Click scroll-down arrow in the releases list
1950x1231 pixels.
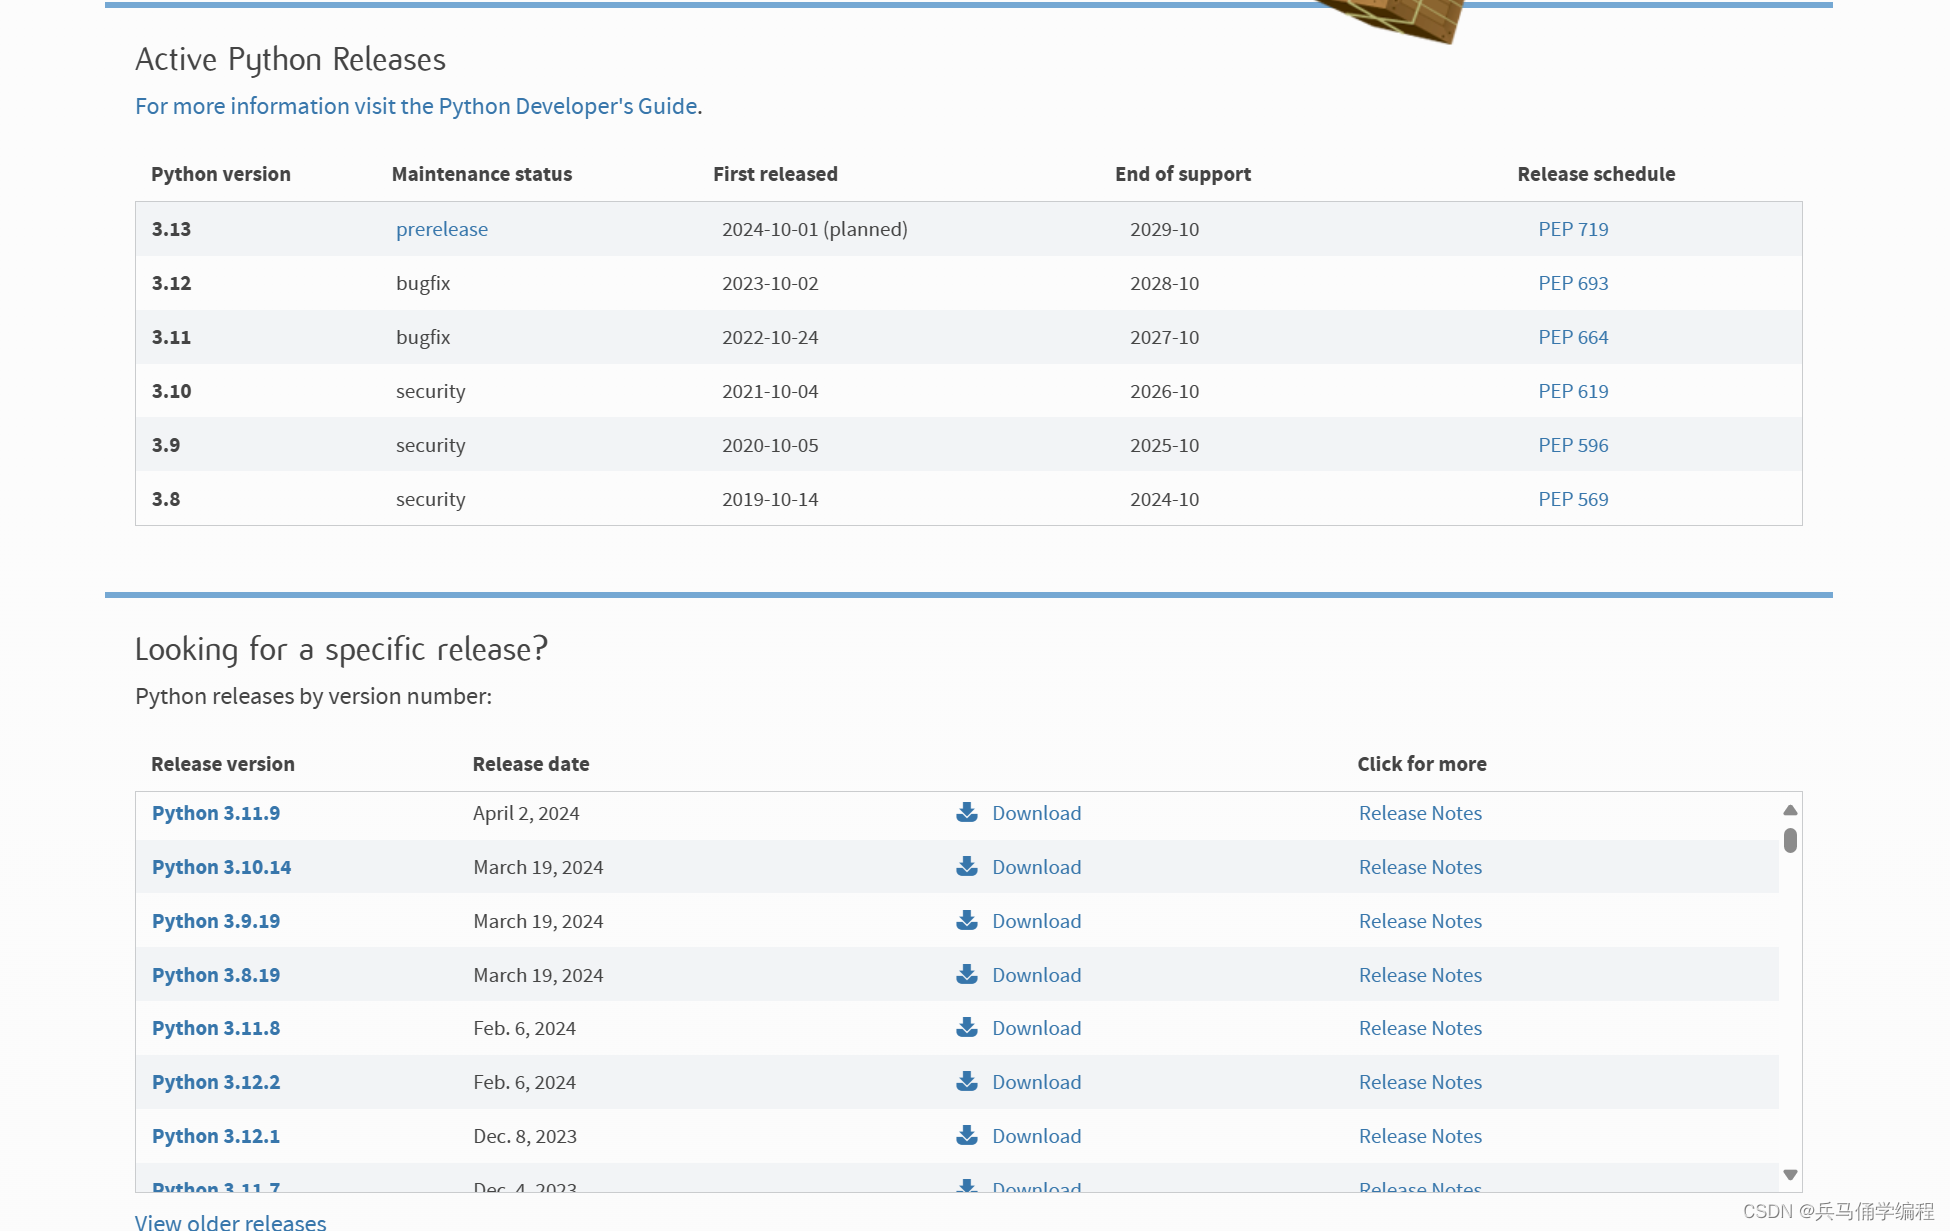(x=1790, y=1175)
